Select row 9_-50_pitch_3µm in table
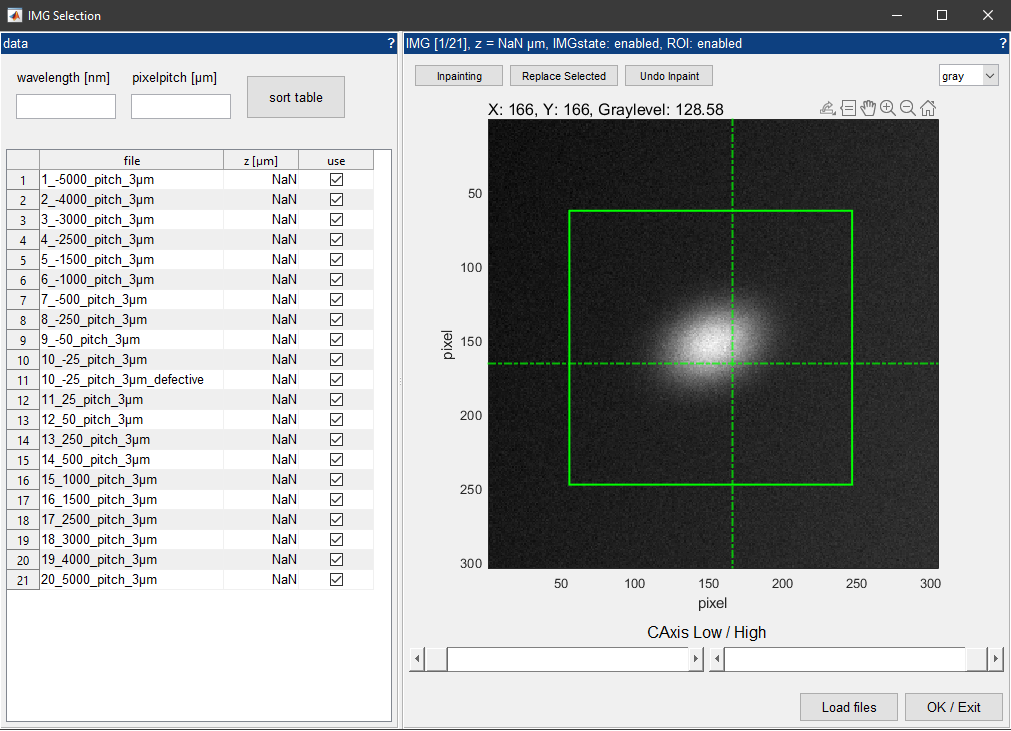1011x731 pixels. pos(190,339)
